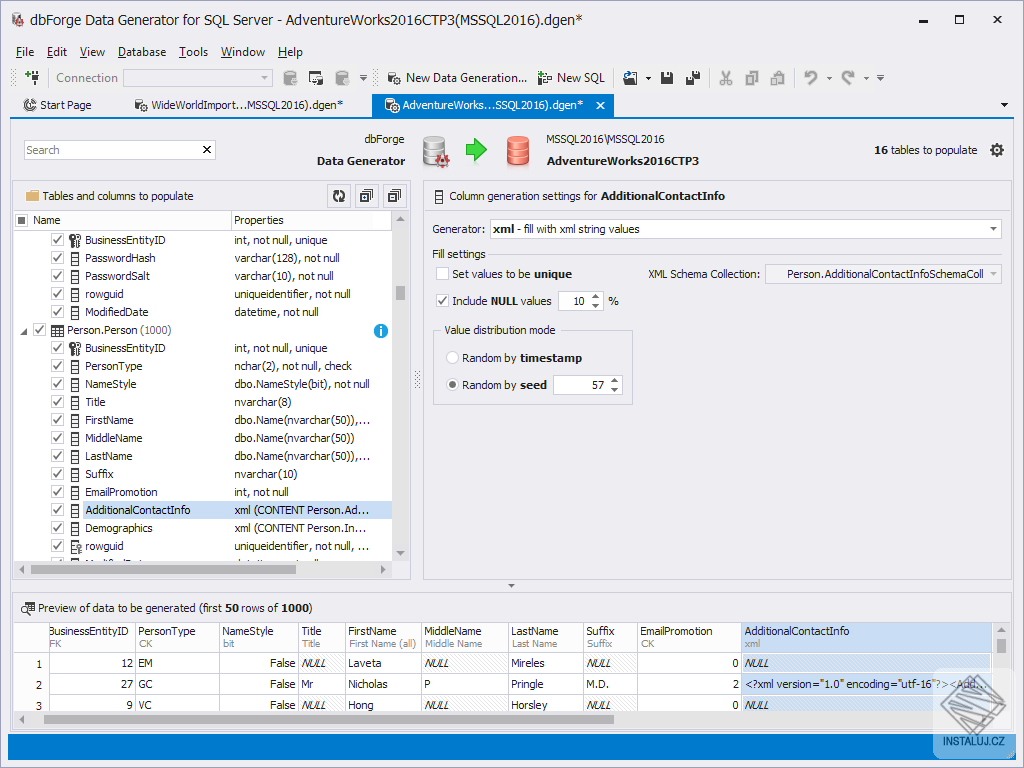Screen dimensions: 1024x768
Task: Click the Save floppy disk icon
Action: pyautogui.click(x=667, y=78)
